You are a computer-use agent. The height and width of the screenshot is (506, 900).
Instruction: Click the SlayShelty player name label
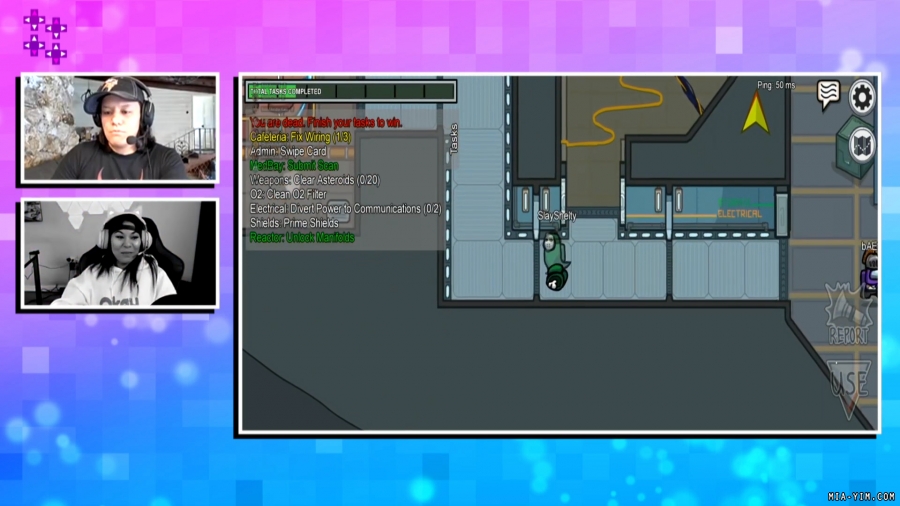557,216
